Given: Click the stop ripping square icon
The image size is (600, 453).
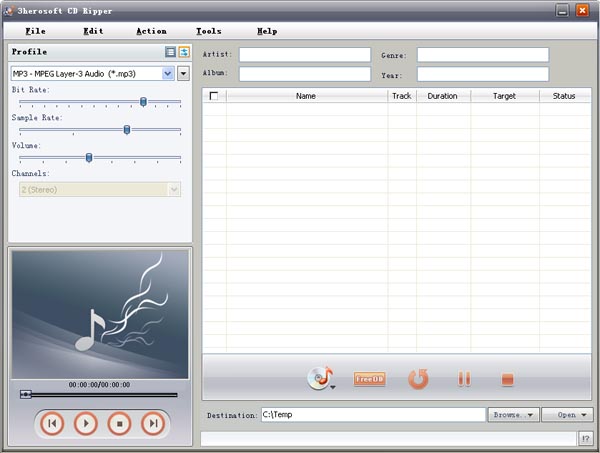Looking at the screenshot, I should pyautogui.click(x=507, y=379).
